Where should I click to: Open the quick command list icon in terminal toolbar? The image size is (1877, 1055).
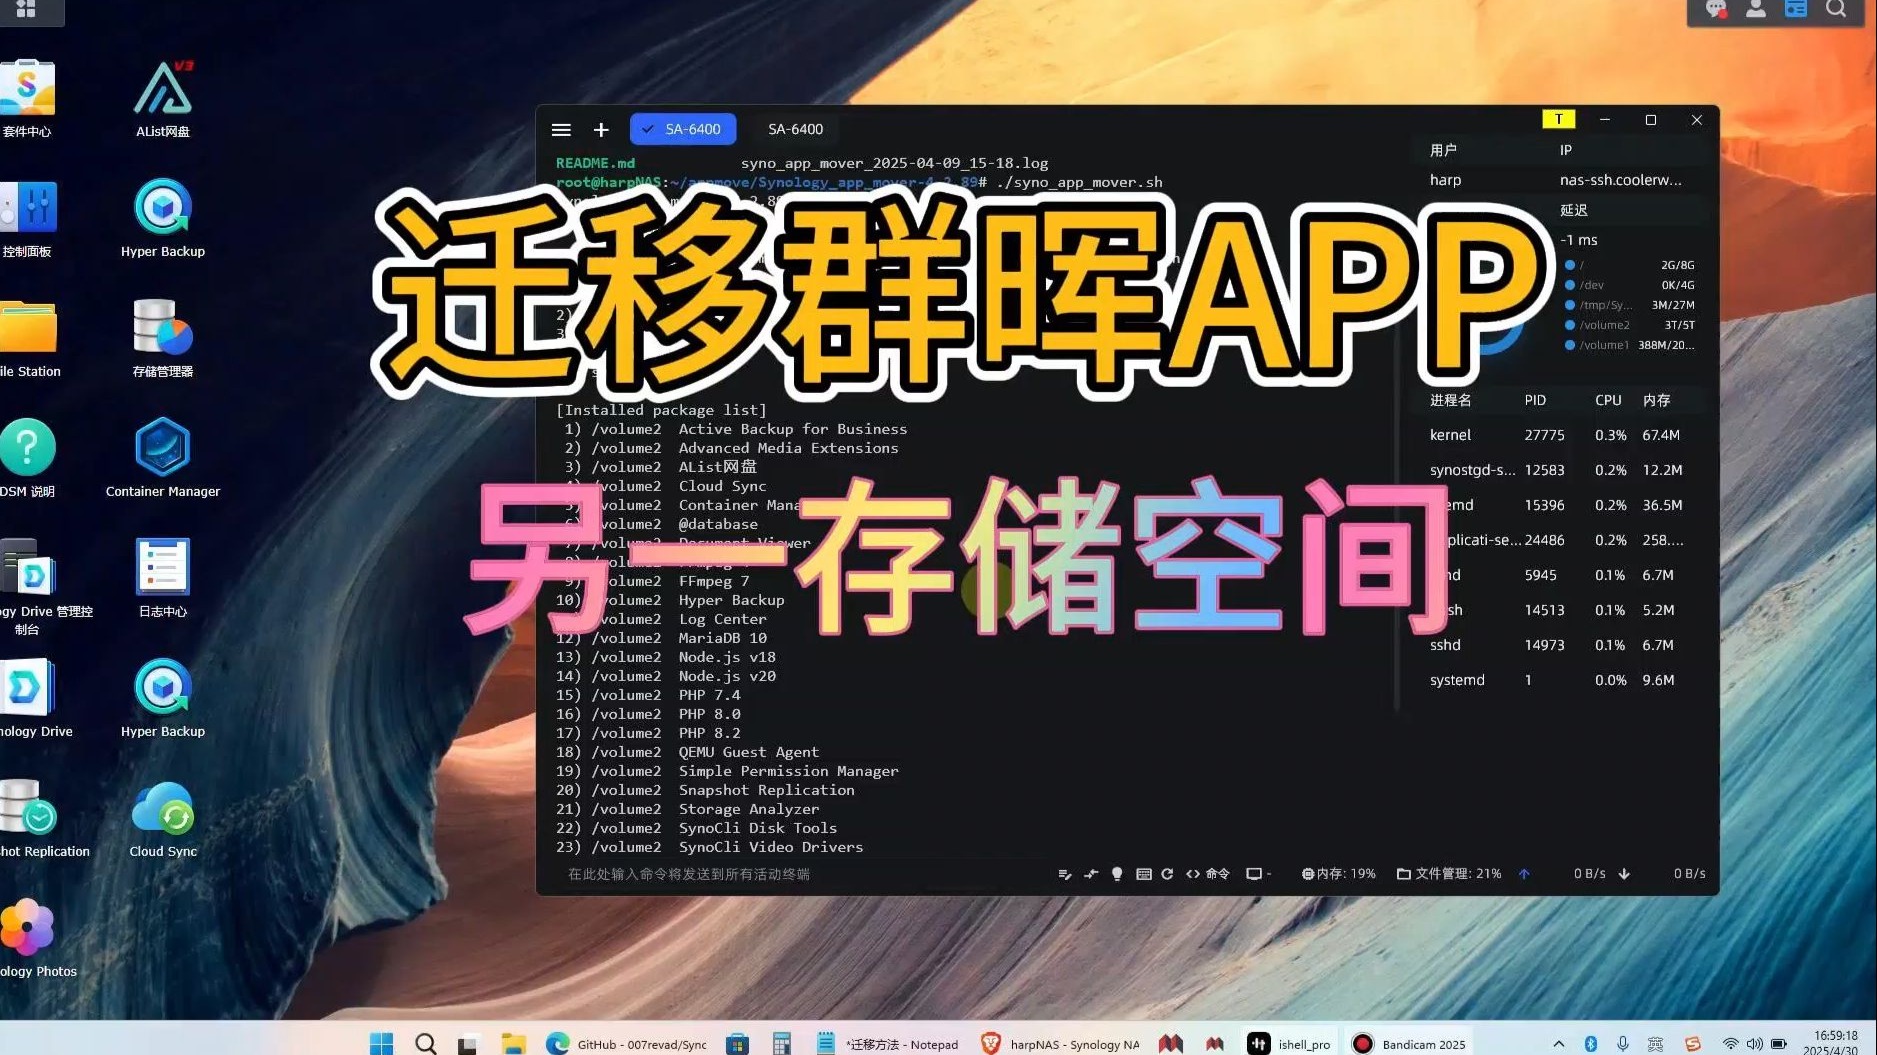pos(1064,874)
